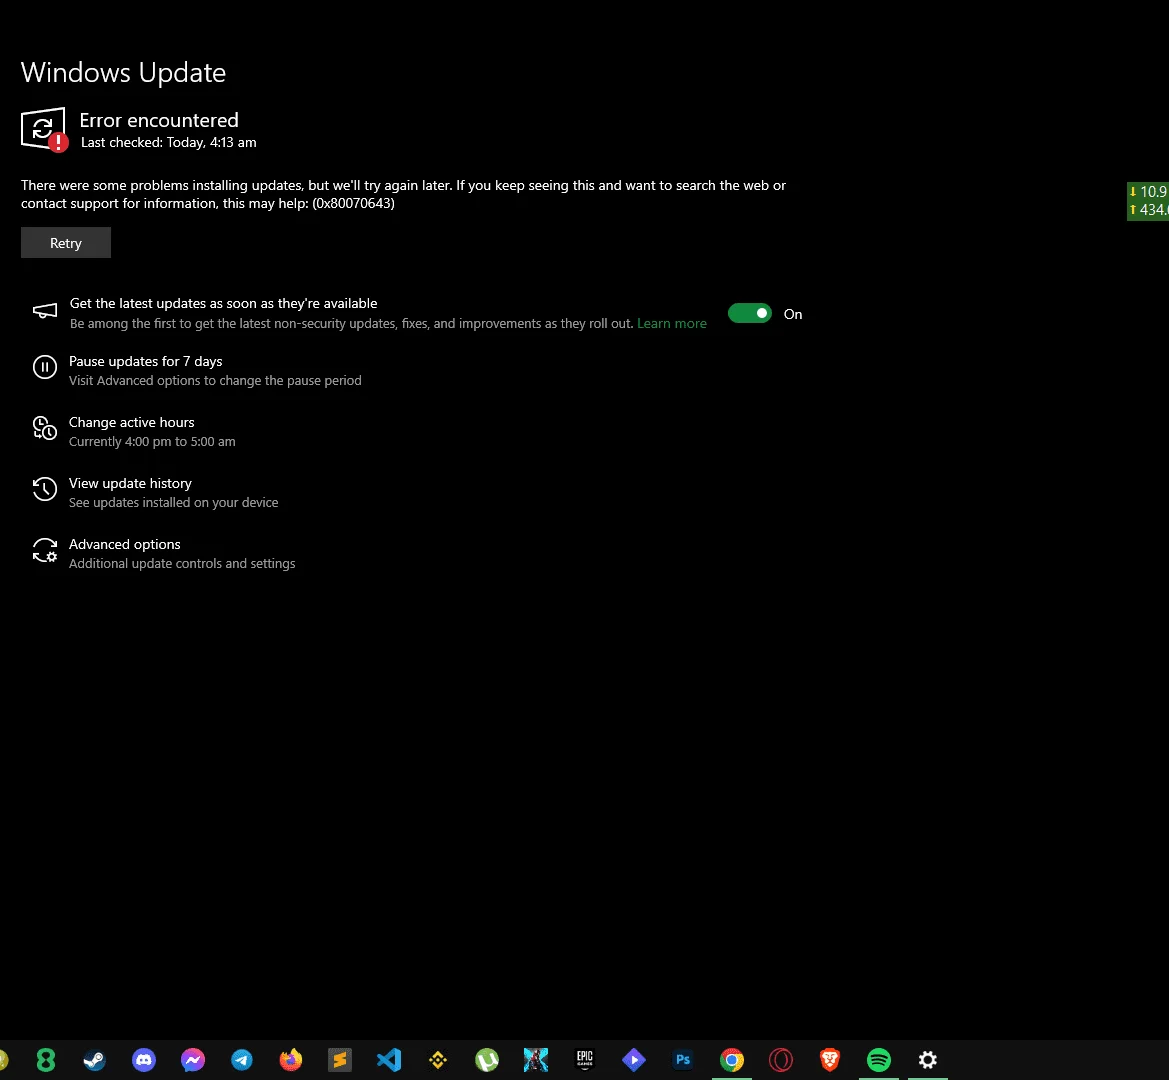Open Binance from the taskbar
The image size is (1169, 1080).
[438, 1060]
